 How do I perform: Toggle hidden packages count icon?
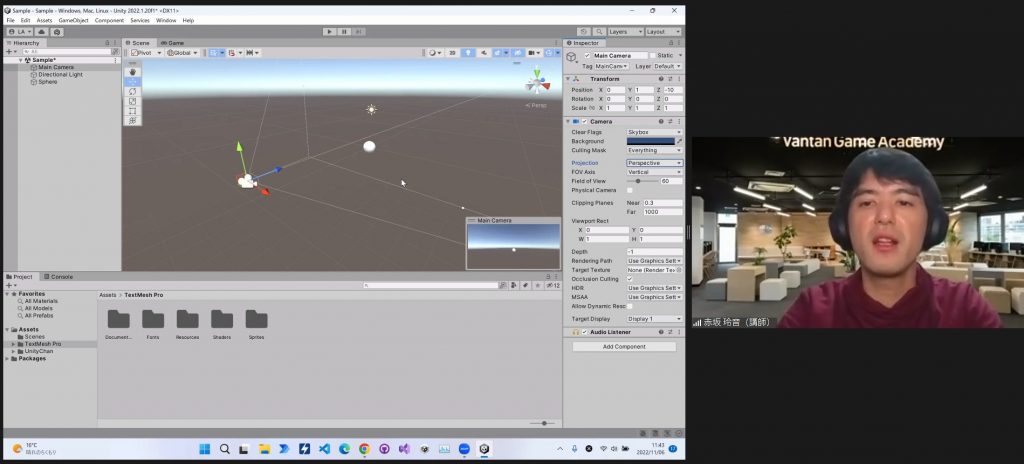pyautogui.click(x=553, y=286)
